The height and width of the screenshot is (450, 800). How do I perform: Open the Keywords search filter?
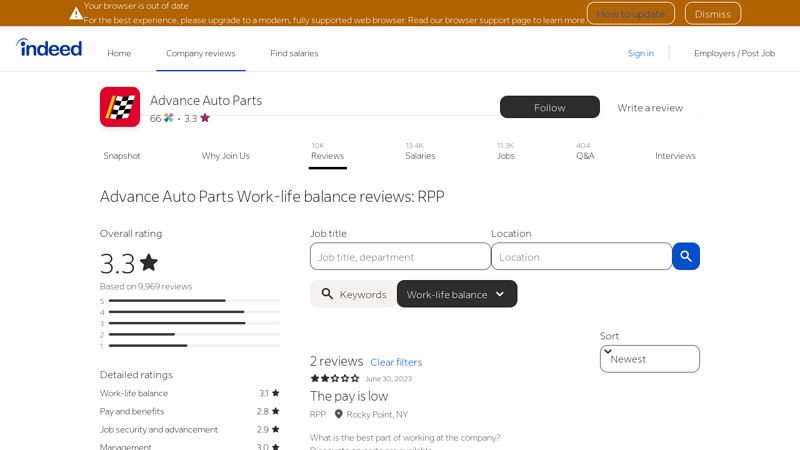point(353,294)
